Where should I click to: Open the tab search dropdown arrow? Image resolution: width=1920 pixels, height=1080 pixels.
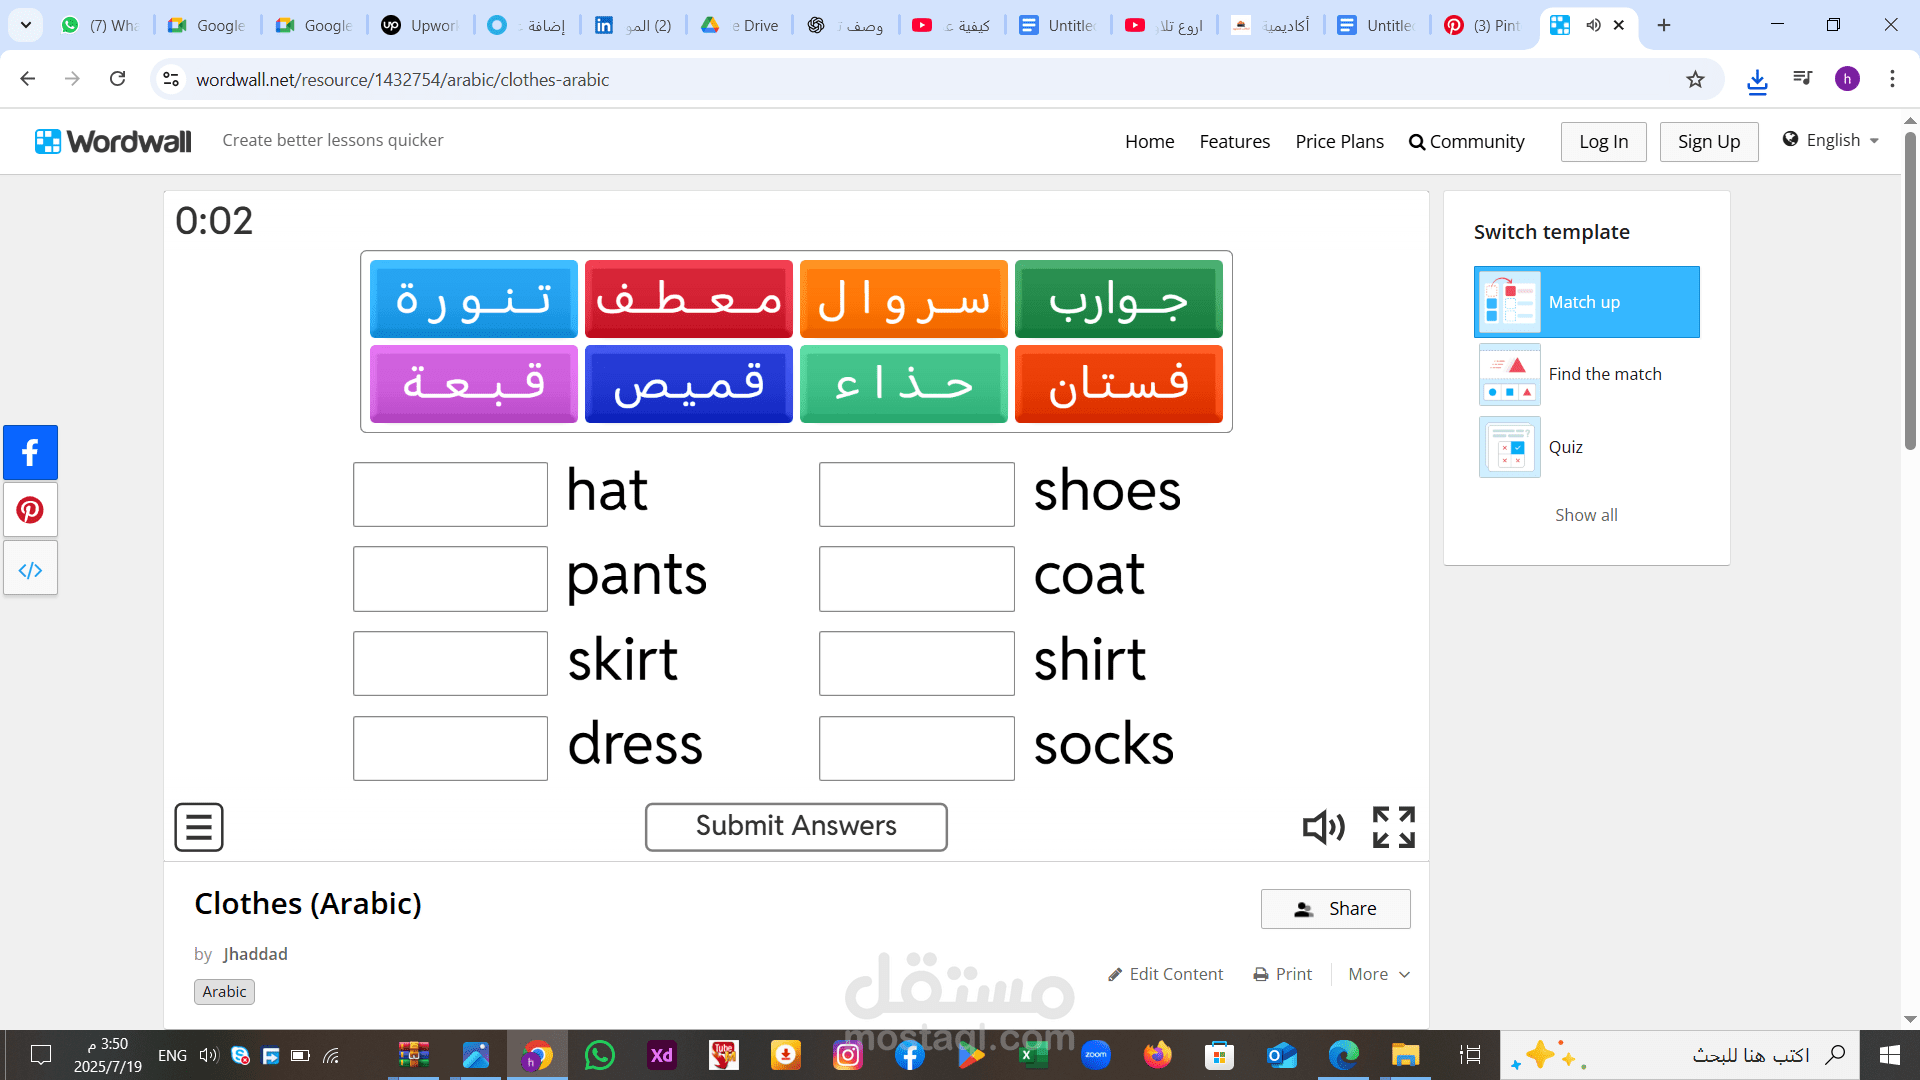point(26,25)
